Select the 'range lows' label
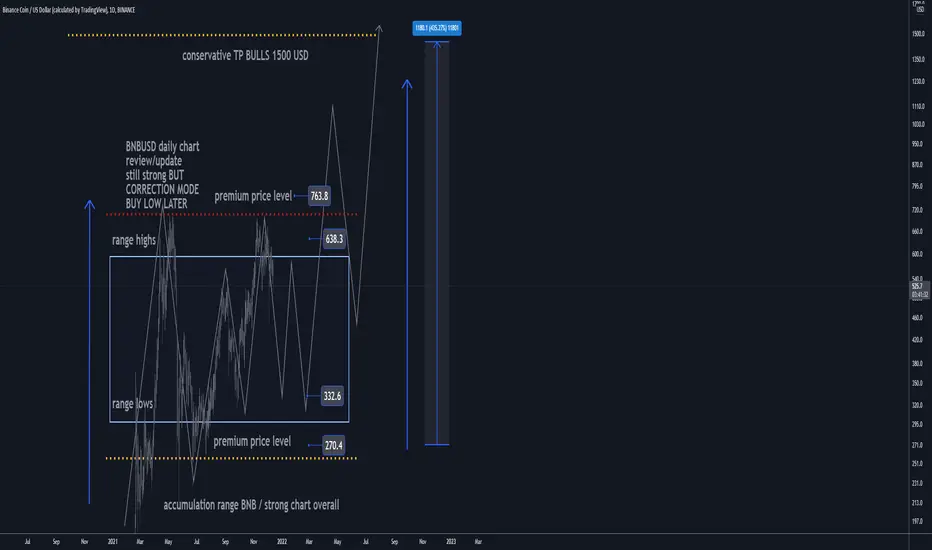The height and width of the screenshot is (550, 932). [133, 404]
